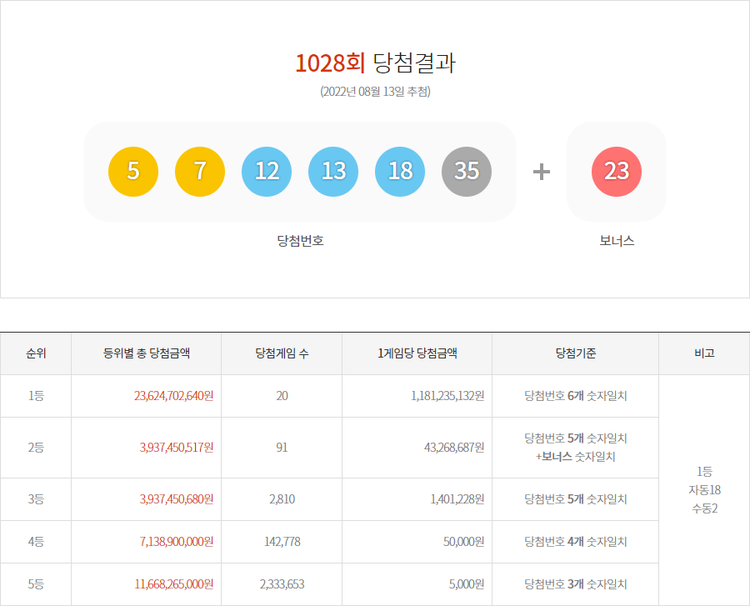The image size is (750, 606).
Task: Click the 등위별 총 당첨금액 column header
Action: [x=147, y=353]
